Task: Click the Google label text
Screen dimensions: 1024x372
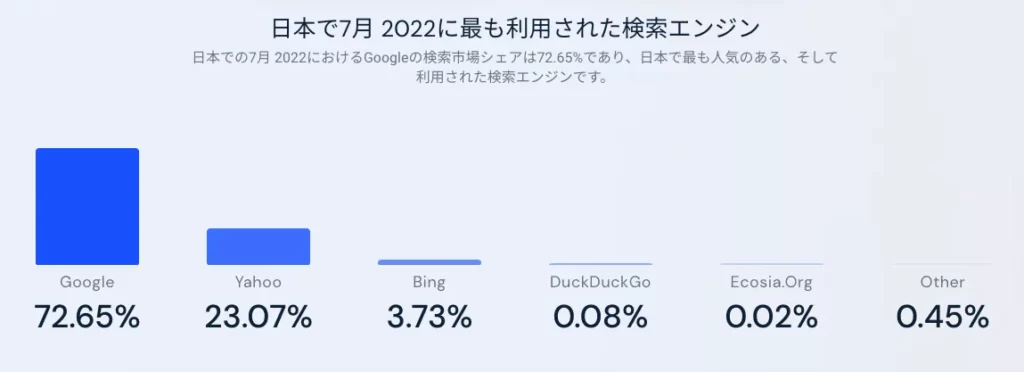Action: (87, 283)
